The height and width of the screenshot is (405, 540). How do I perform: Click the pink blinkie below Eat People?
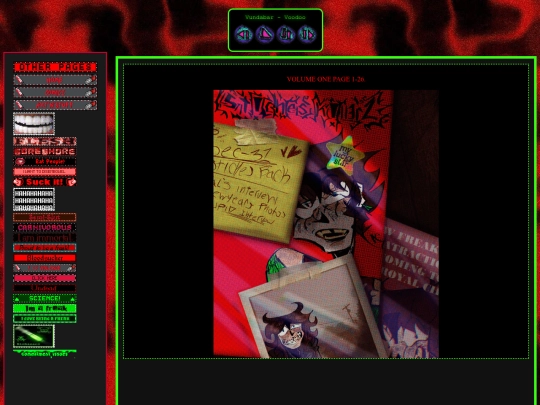pyautogui.click(x=45, y=172)
